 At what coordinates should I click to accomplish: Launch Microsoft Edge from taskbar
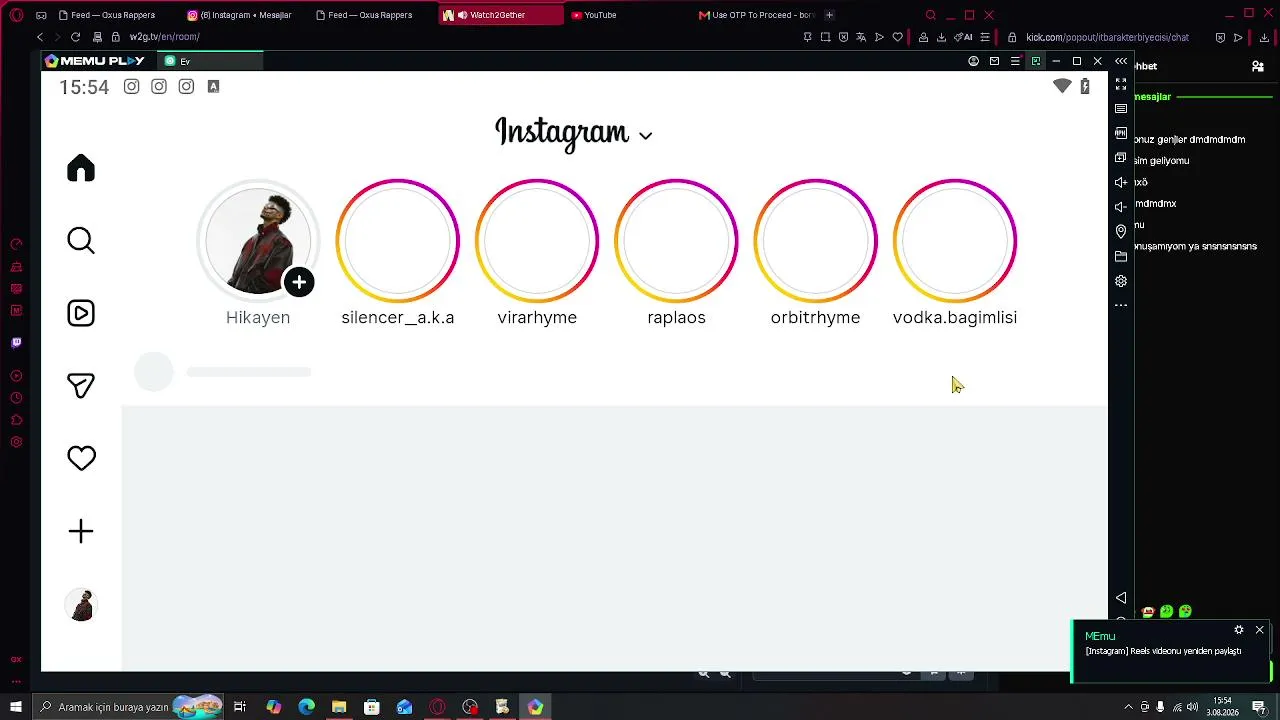pyautogui.click(x=306, y=707)
